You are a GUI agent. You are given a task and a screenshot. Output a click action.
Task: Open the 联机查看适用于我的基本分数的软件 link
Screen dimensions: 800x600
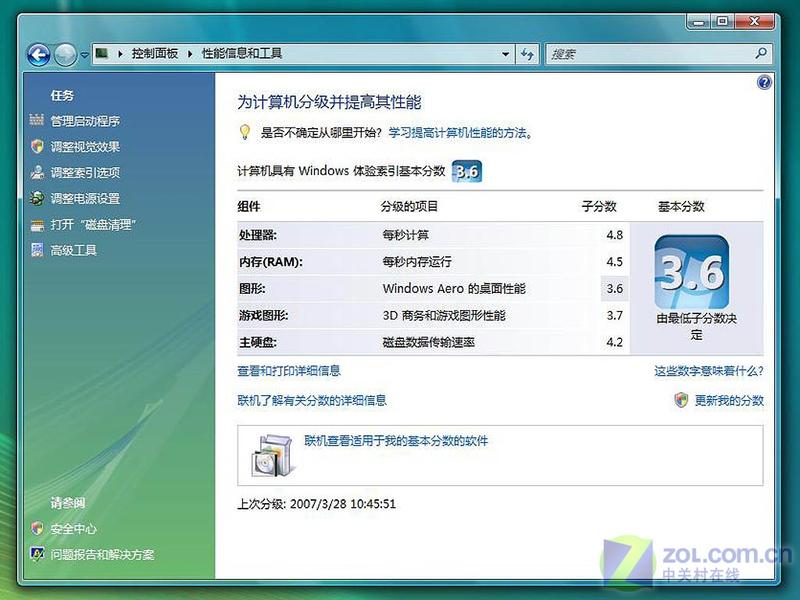tap(396, 441)
